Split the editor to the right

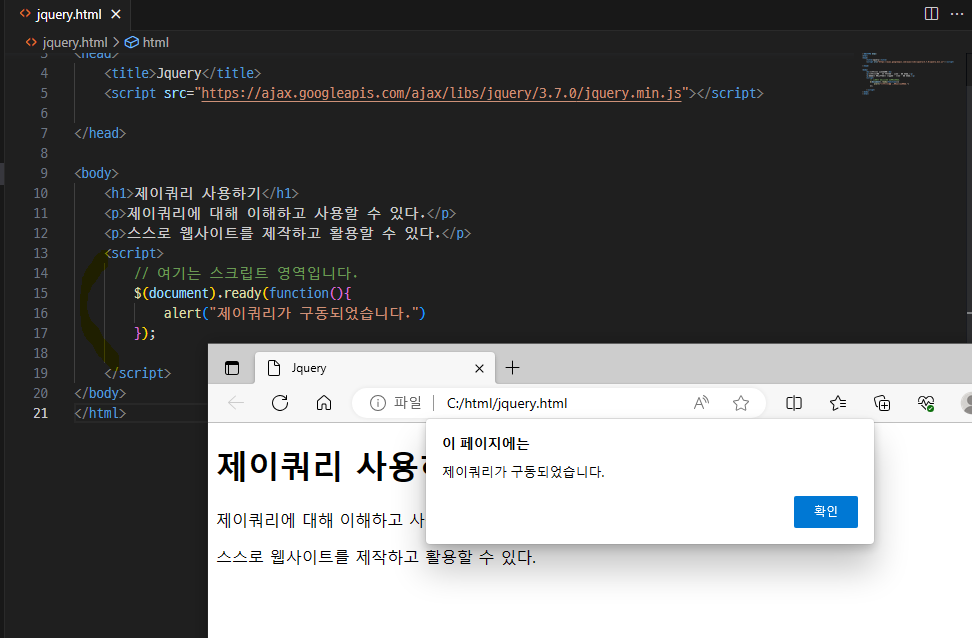point(931,14)
